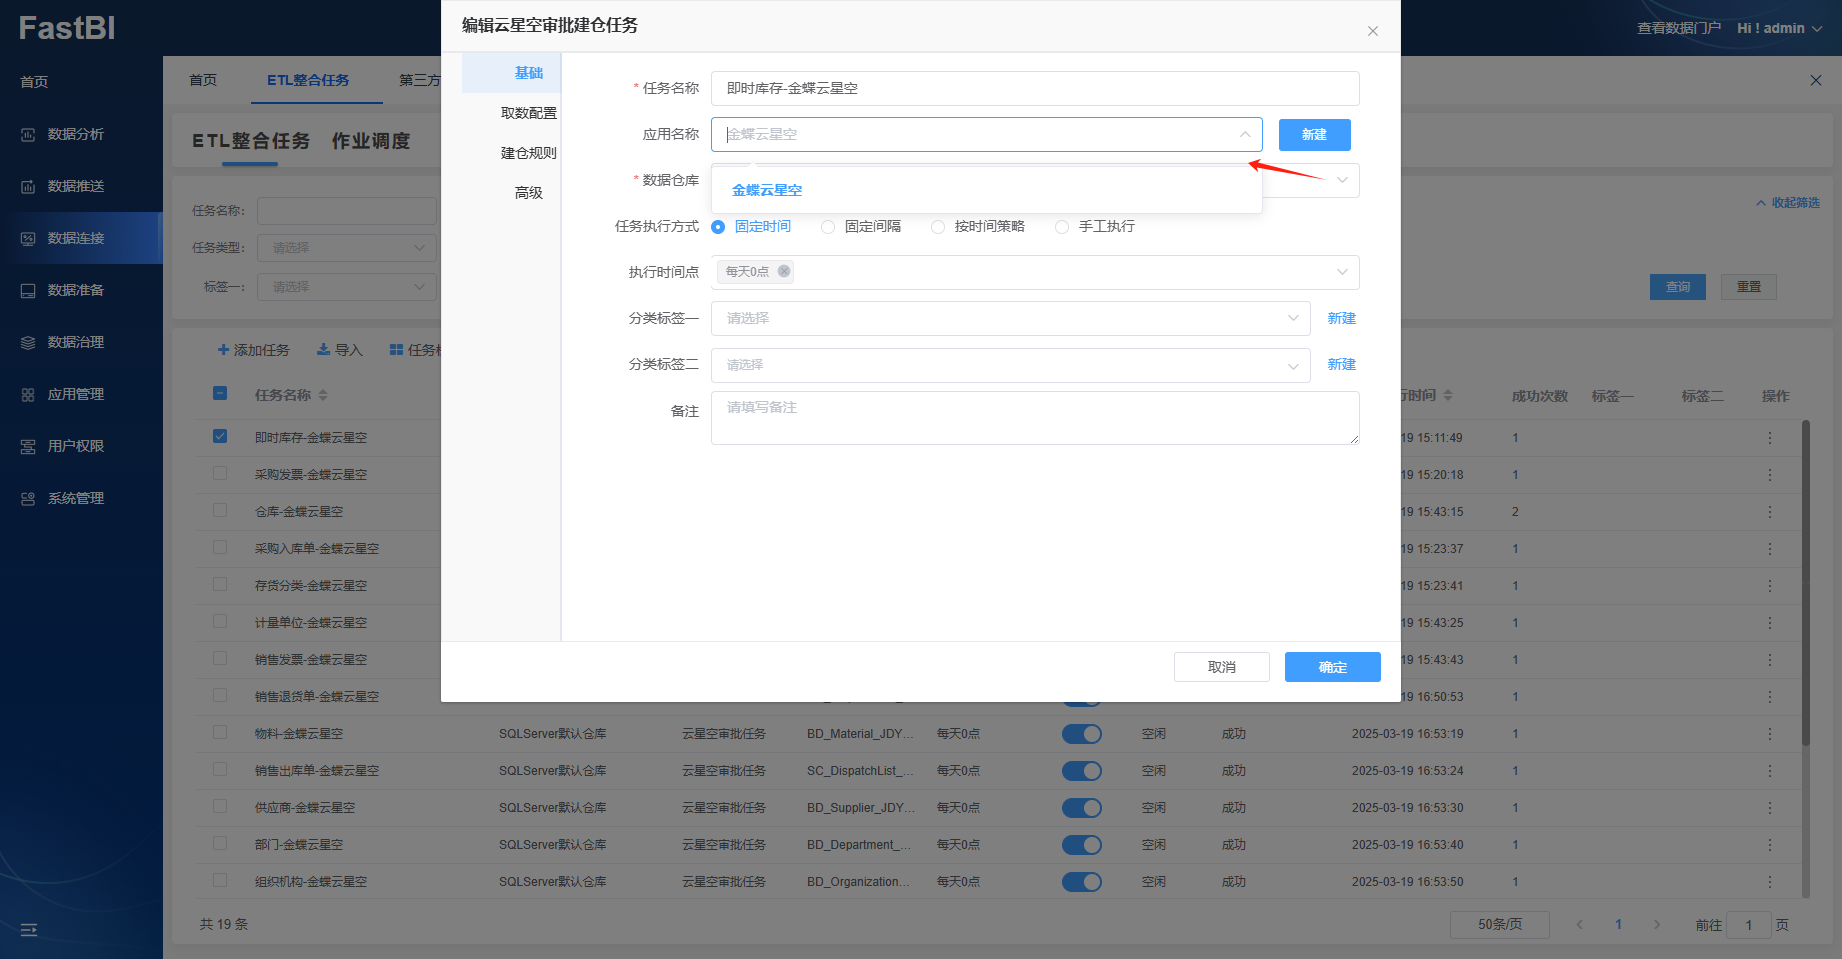Check the 采购发票-金蝶云星空 row checkbox
The width and height of the screenshot is (1842, 959).
pos(220,473)
